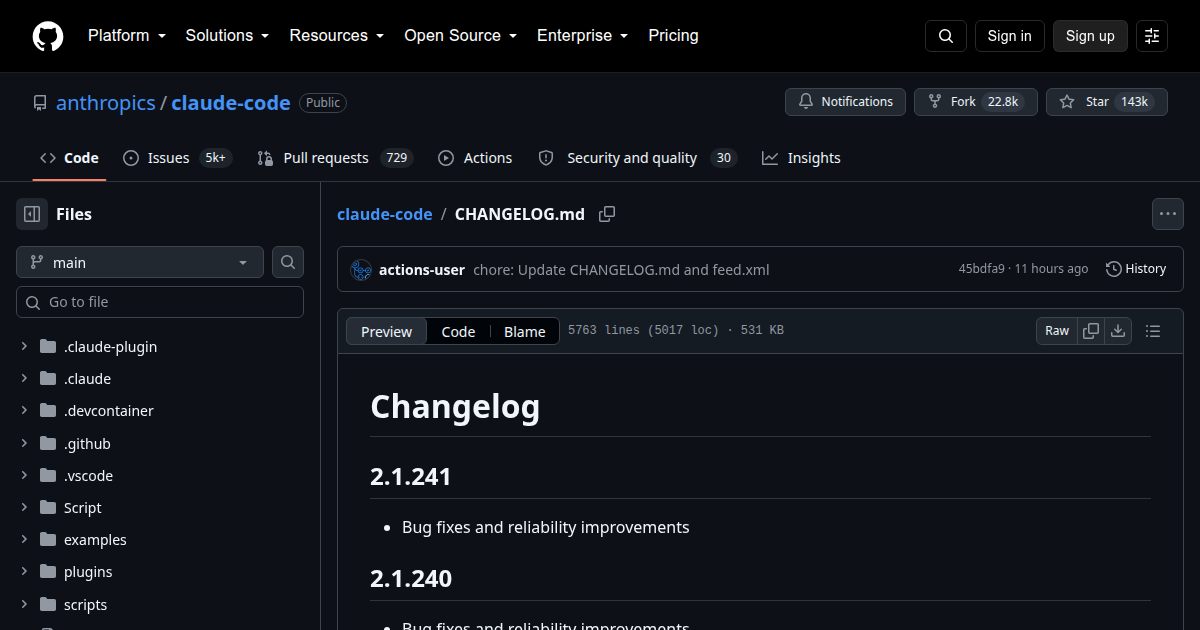Open the .claude-plugin folder icon
1200x630 pixels.
pos(48,347)
